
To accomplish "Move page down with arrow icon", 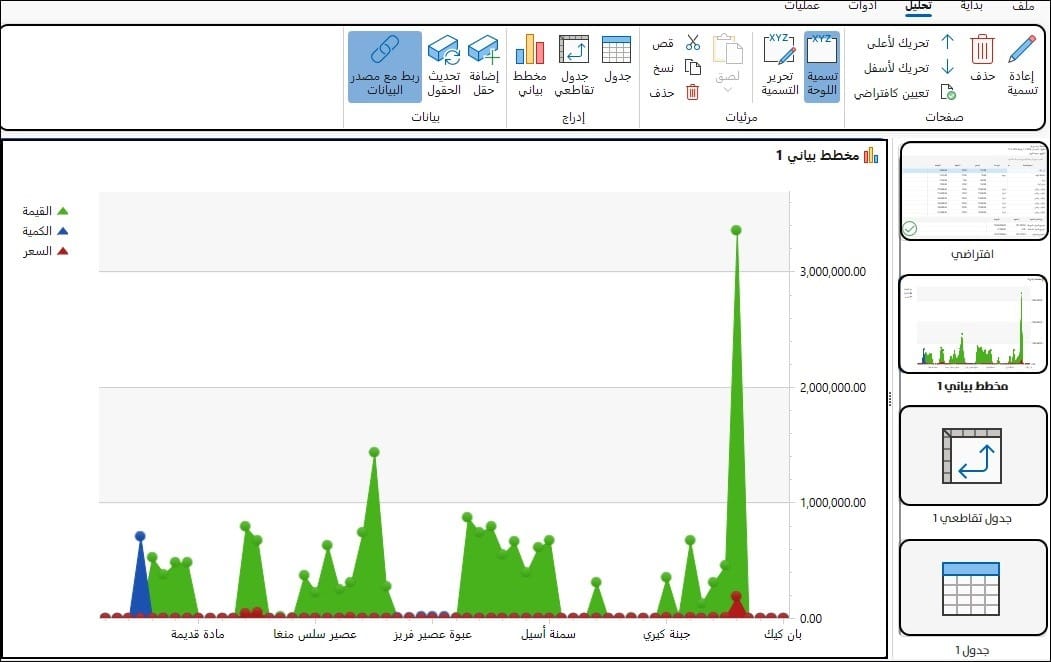I will pyautogui.click(x=947, y=67).
